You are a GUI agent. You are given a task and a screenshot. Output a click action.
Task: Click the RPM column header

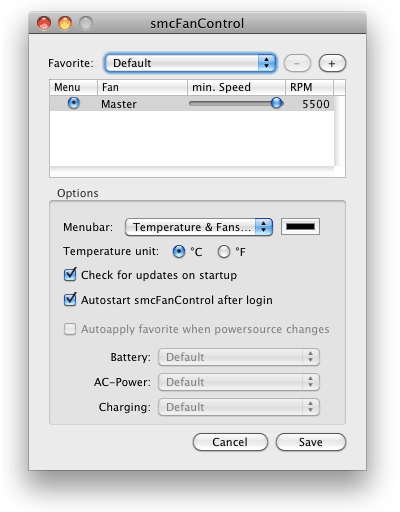click(309, 87)
